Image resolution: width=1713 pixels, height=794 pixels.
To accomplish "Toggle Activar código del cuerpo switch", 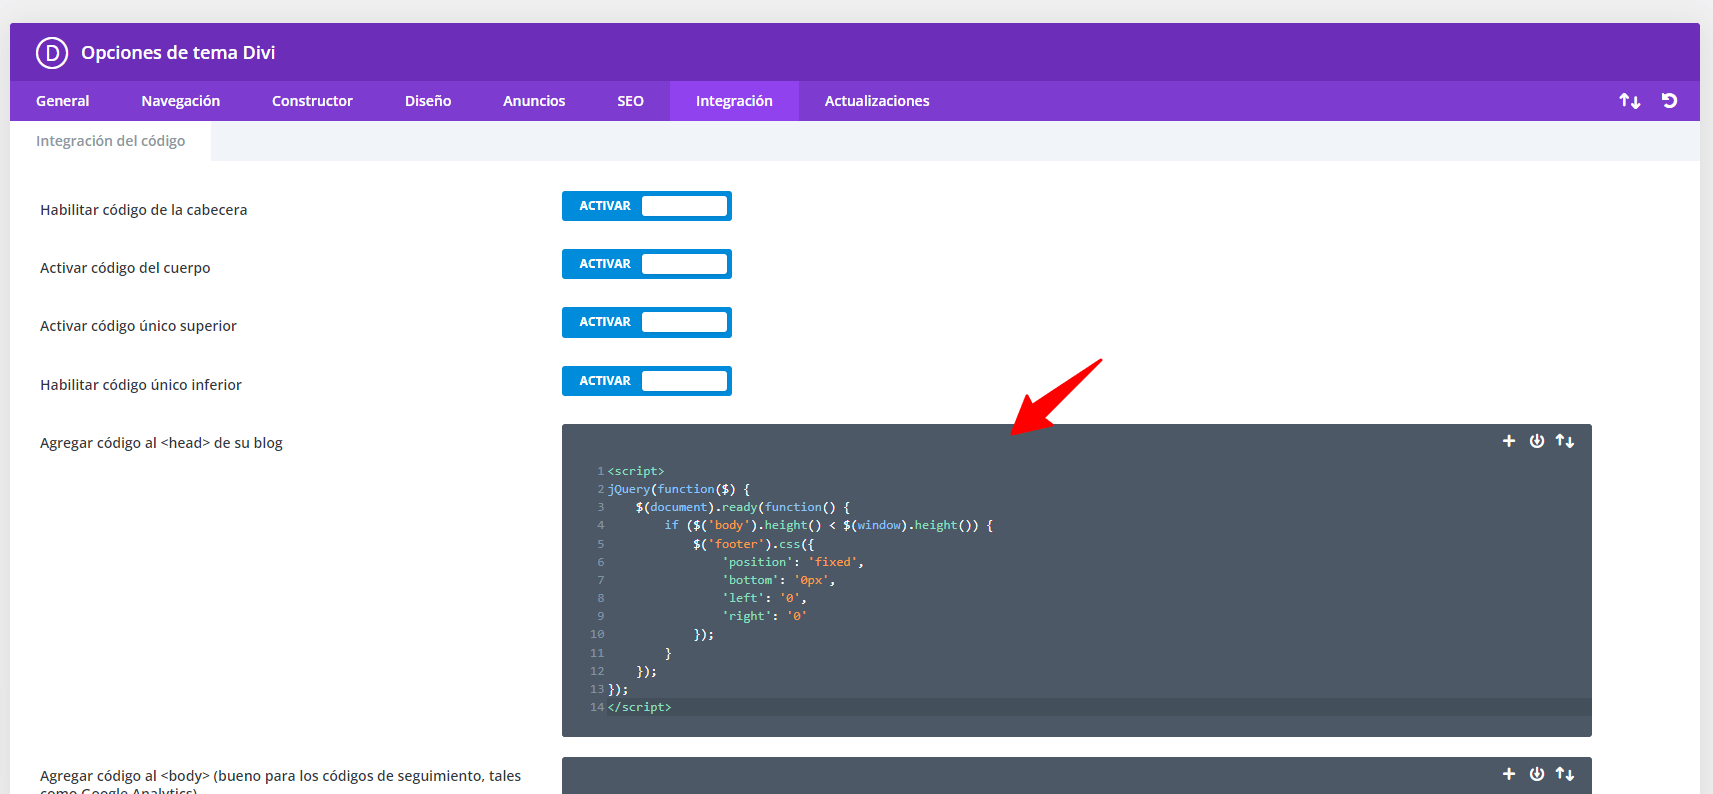I will click(x=647, y=264).
